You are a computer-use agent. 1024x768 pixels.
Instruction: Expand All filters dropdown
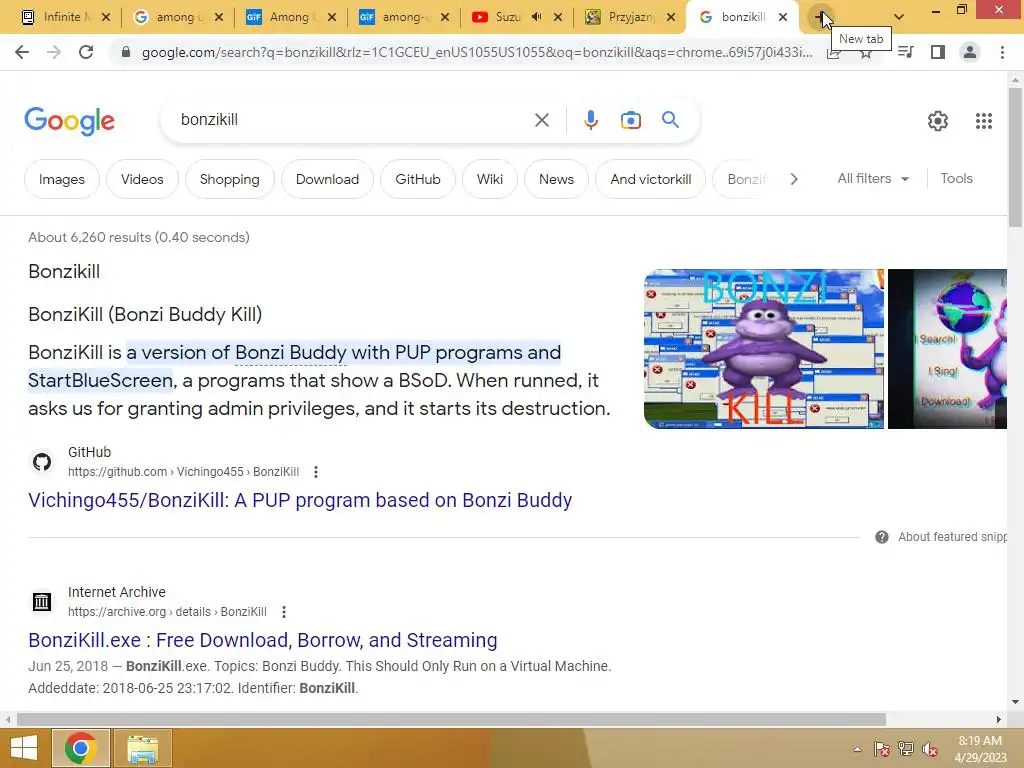click(x=873, y=178)
